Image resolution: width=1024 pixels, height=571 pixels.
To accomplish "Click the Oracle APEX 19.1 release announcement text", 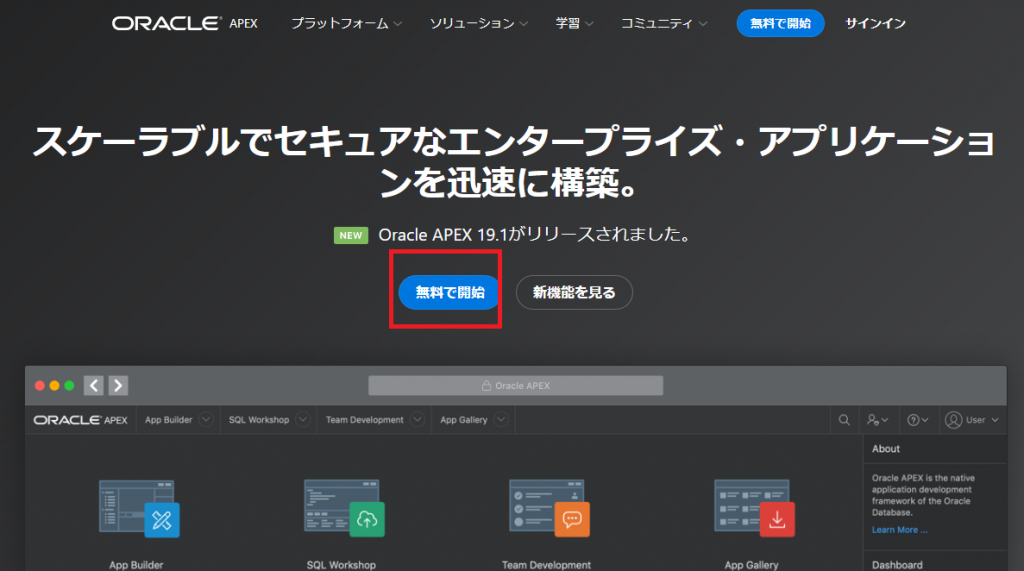I will (534, 235).
